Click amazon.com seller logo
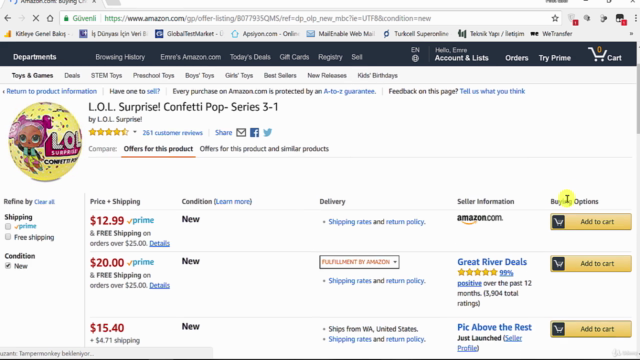 (480, 219)
